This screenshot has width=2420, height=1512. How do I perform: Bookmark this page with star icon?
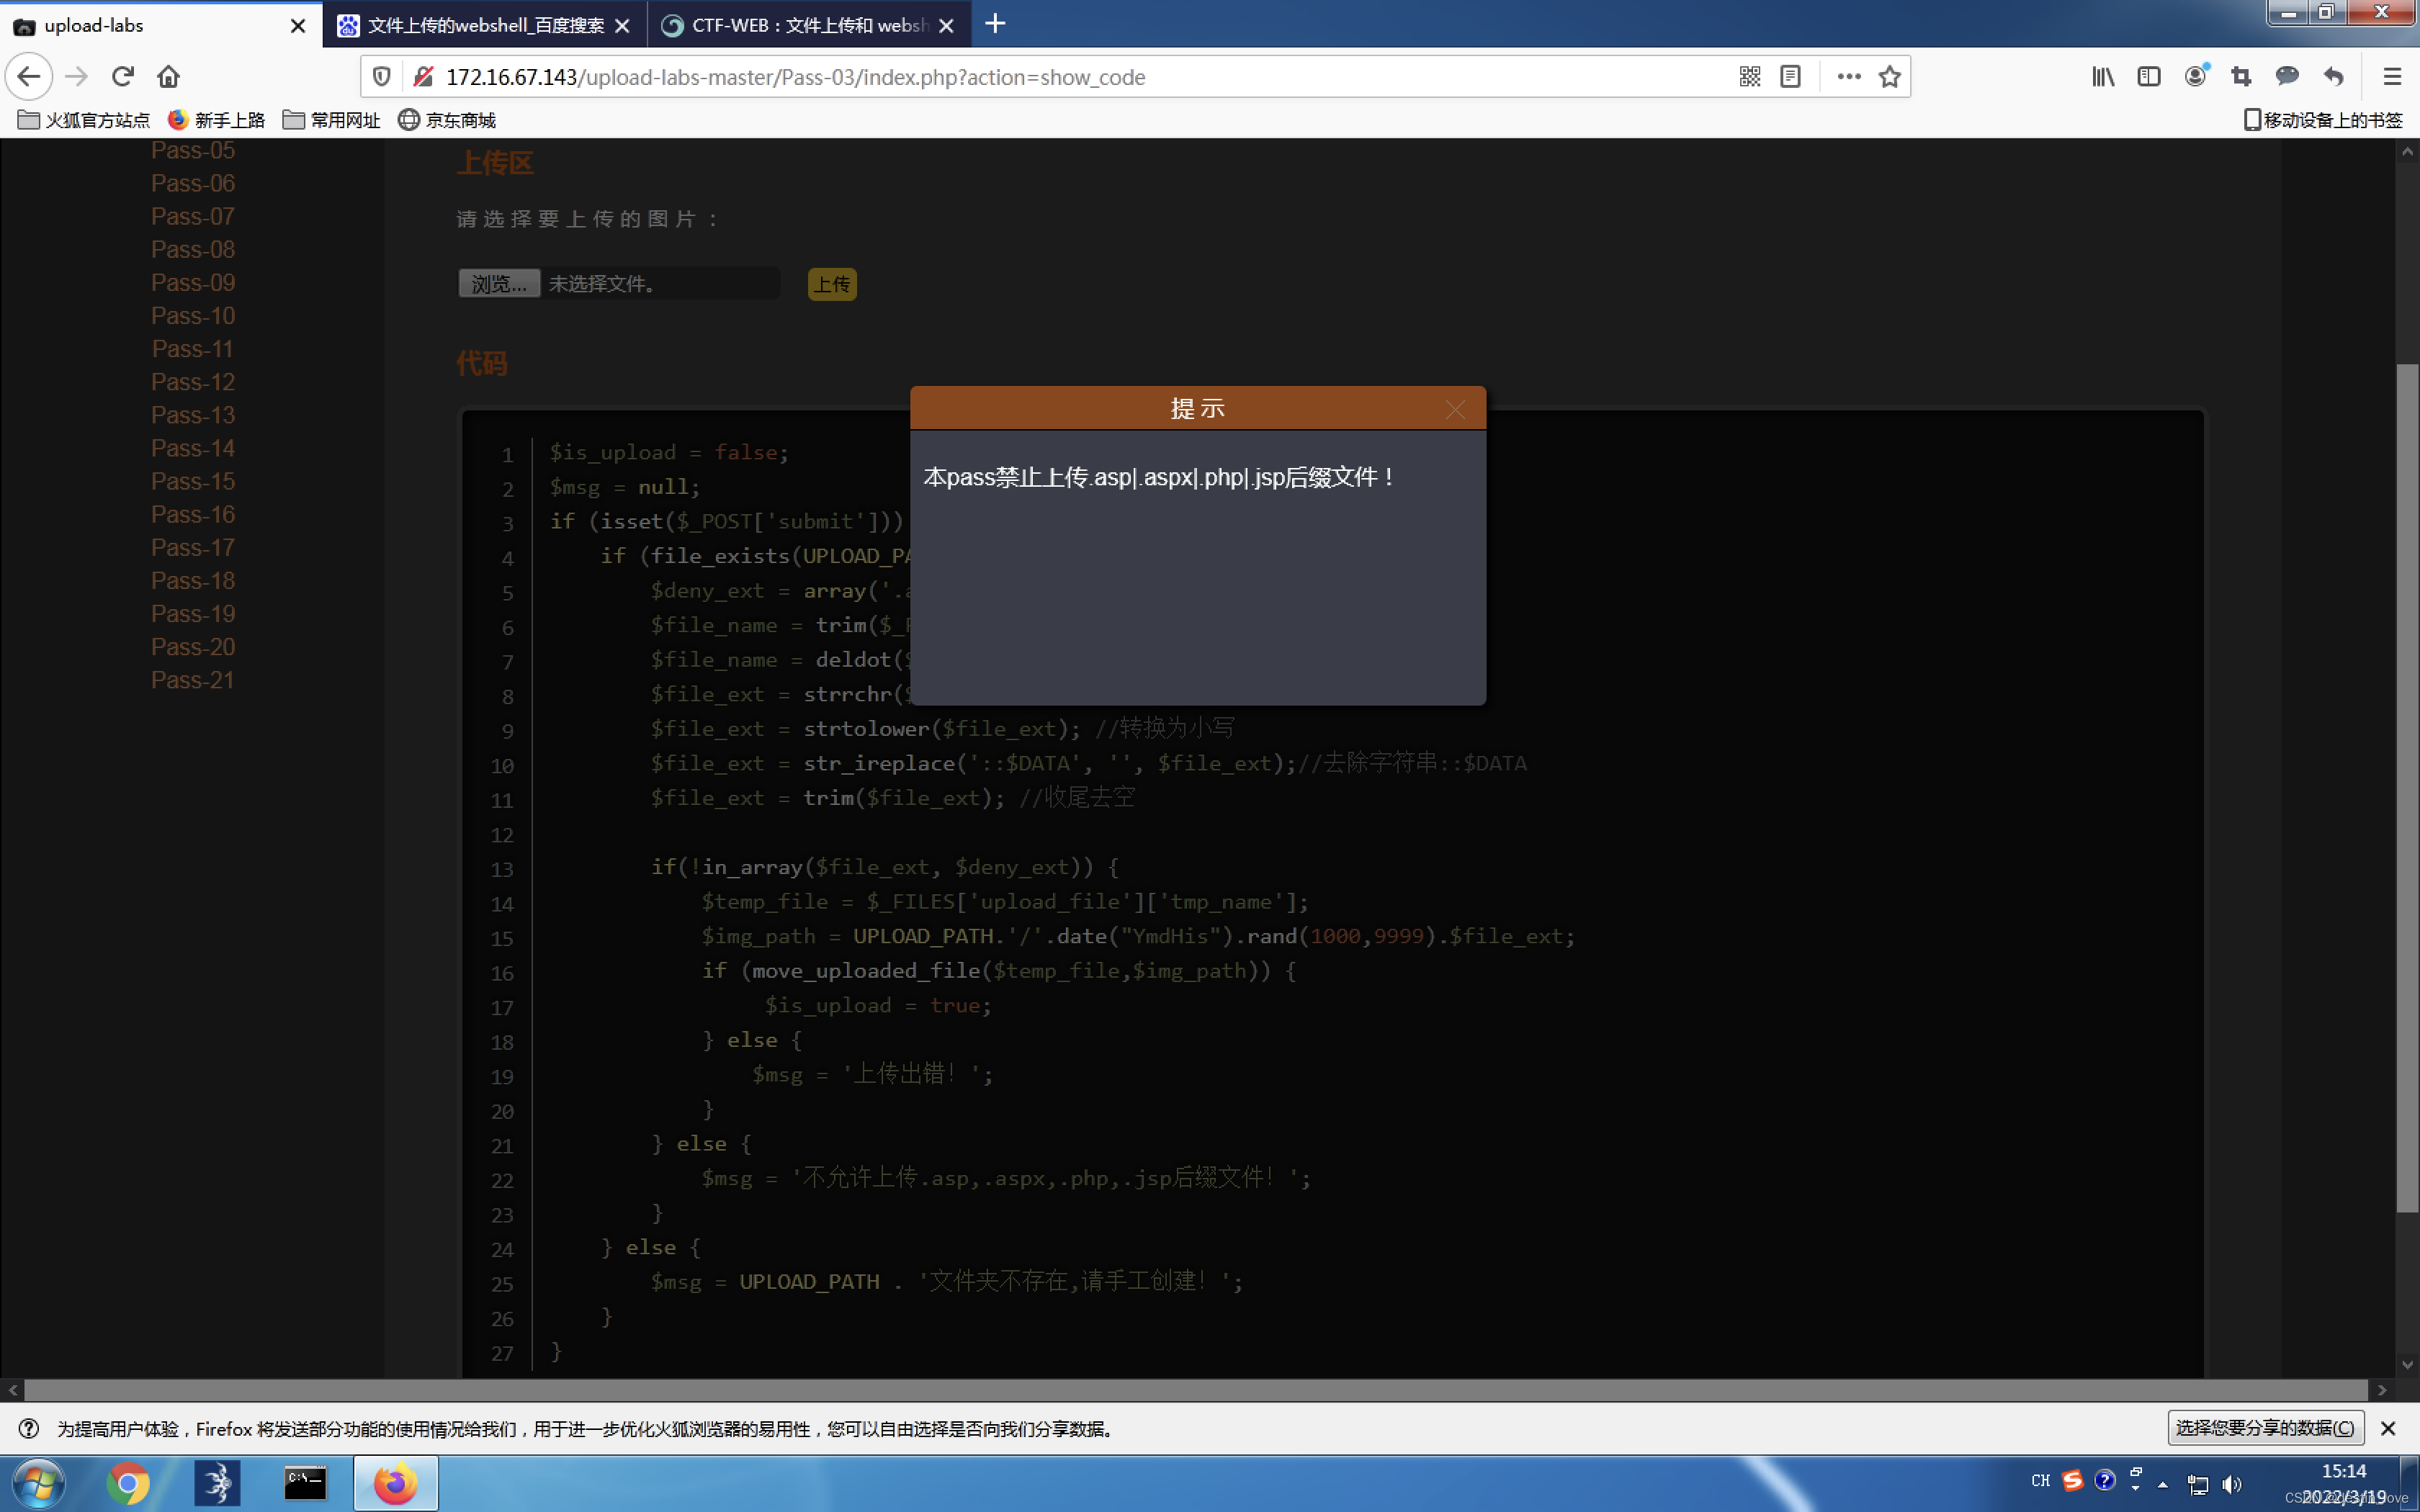coord(1889,77)
